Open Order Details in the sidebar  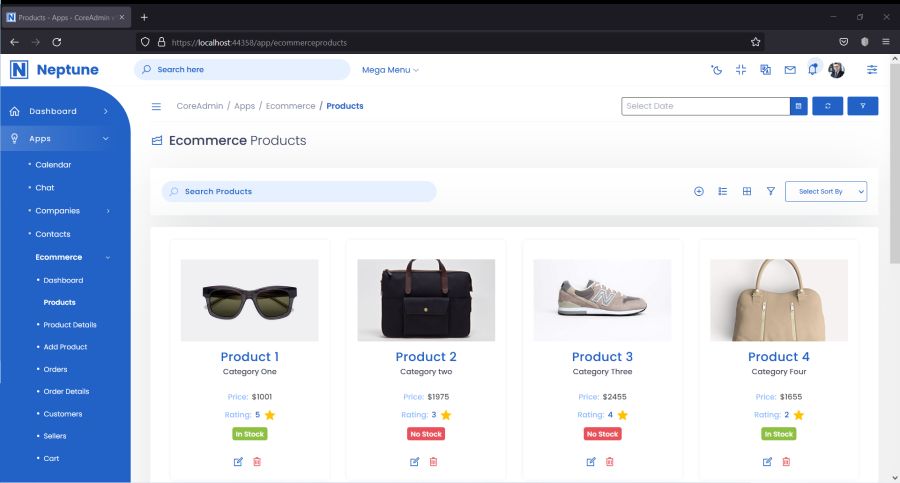tap(67, 392)
